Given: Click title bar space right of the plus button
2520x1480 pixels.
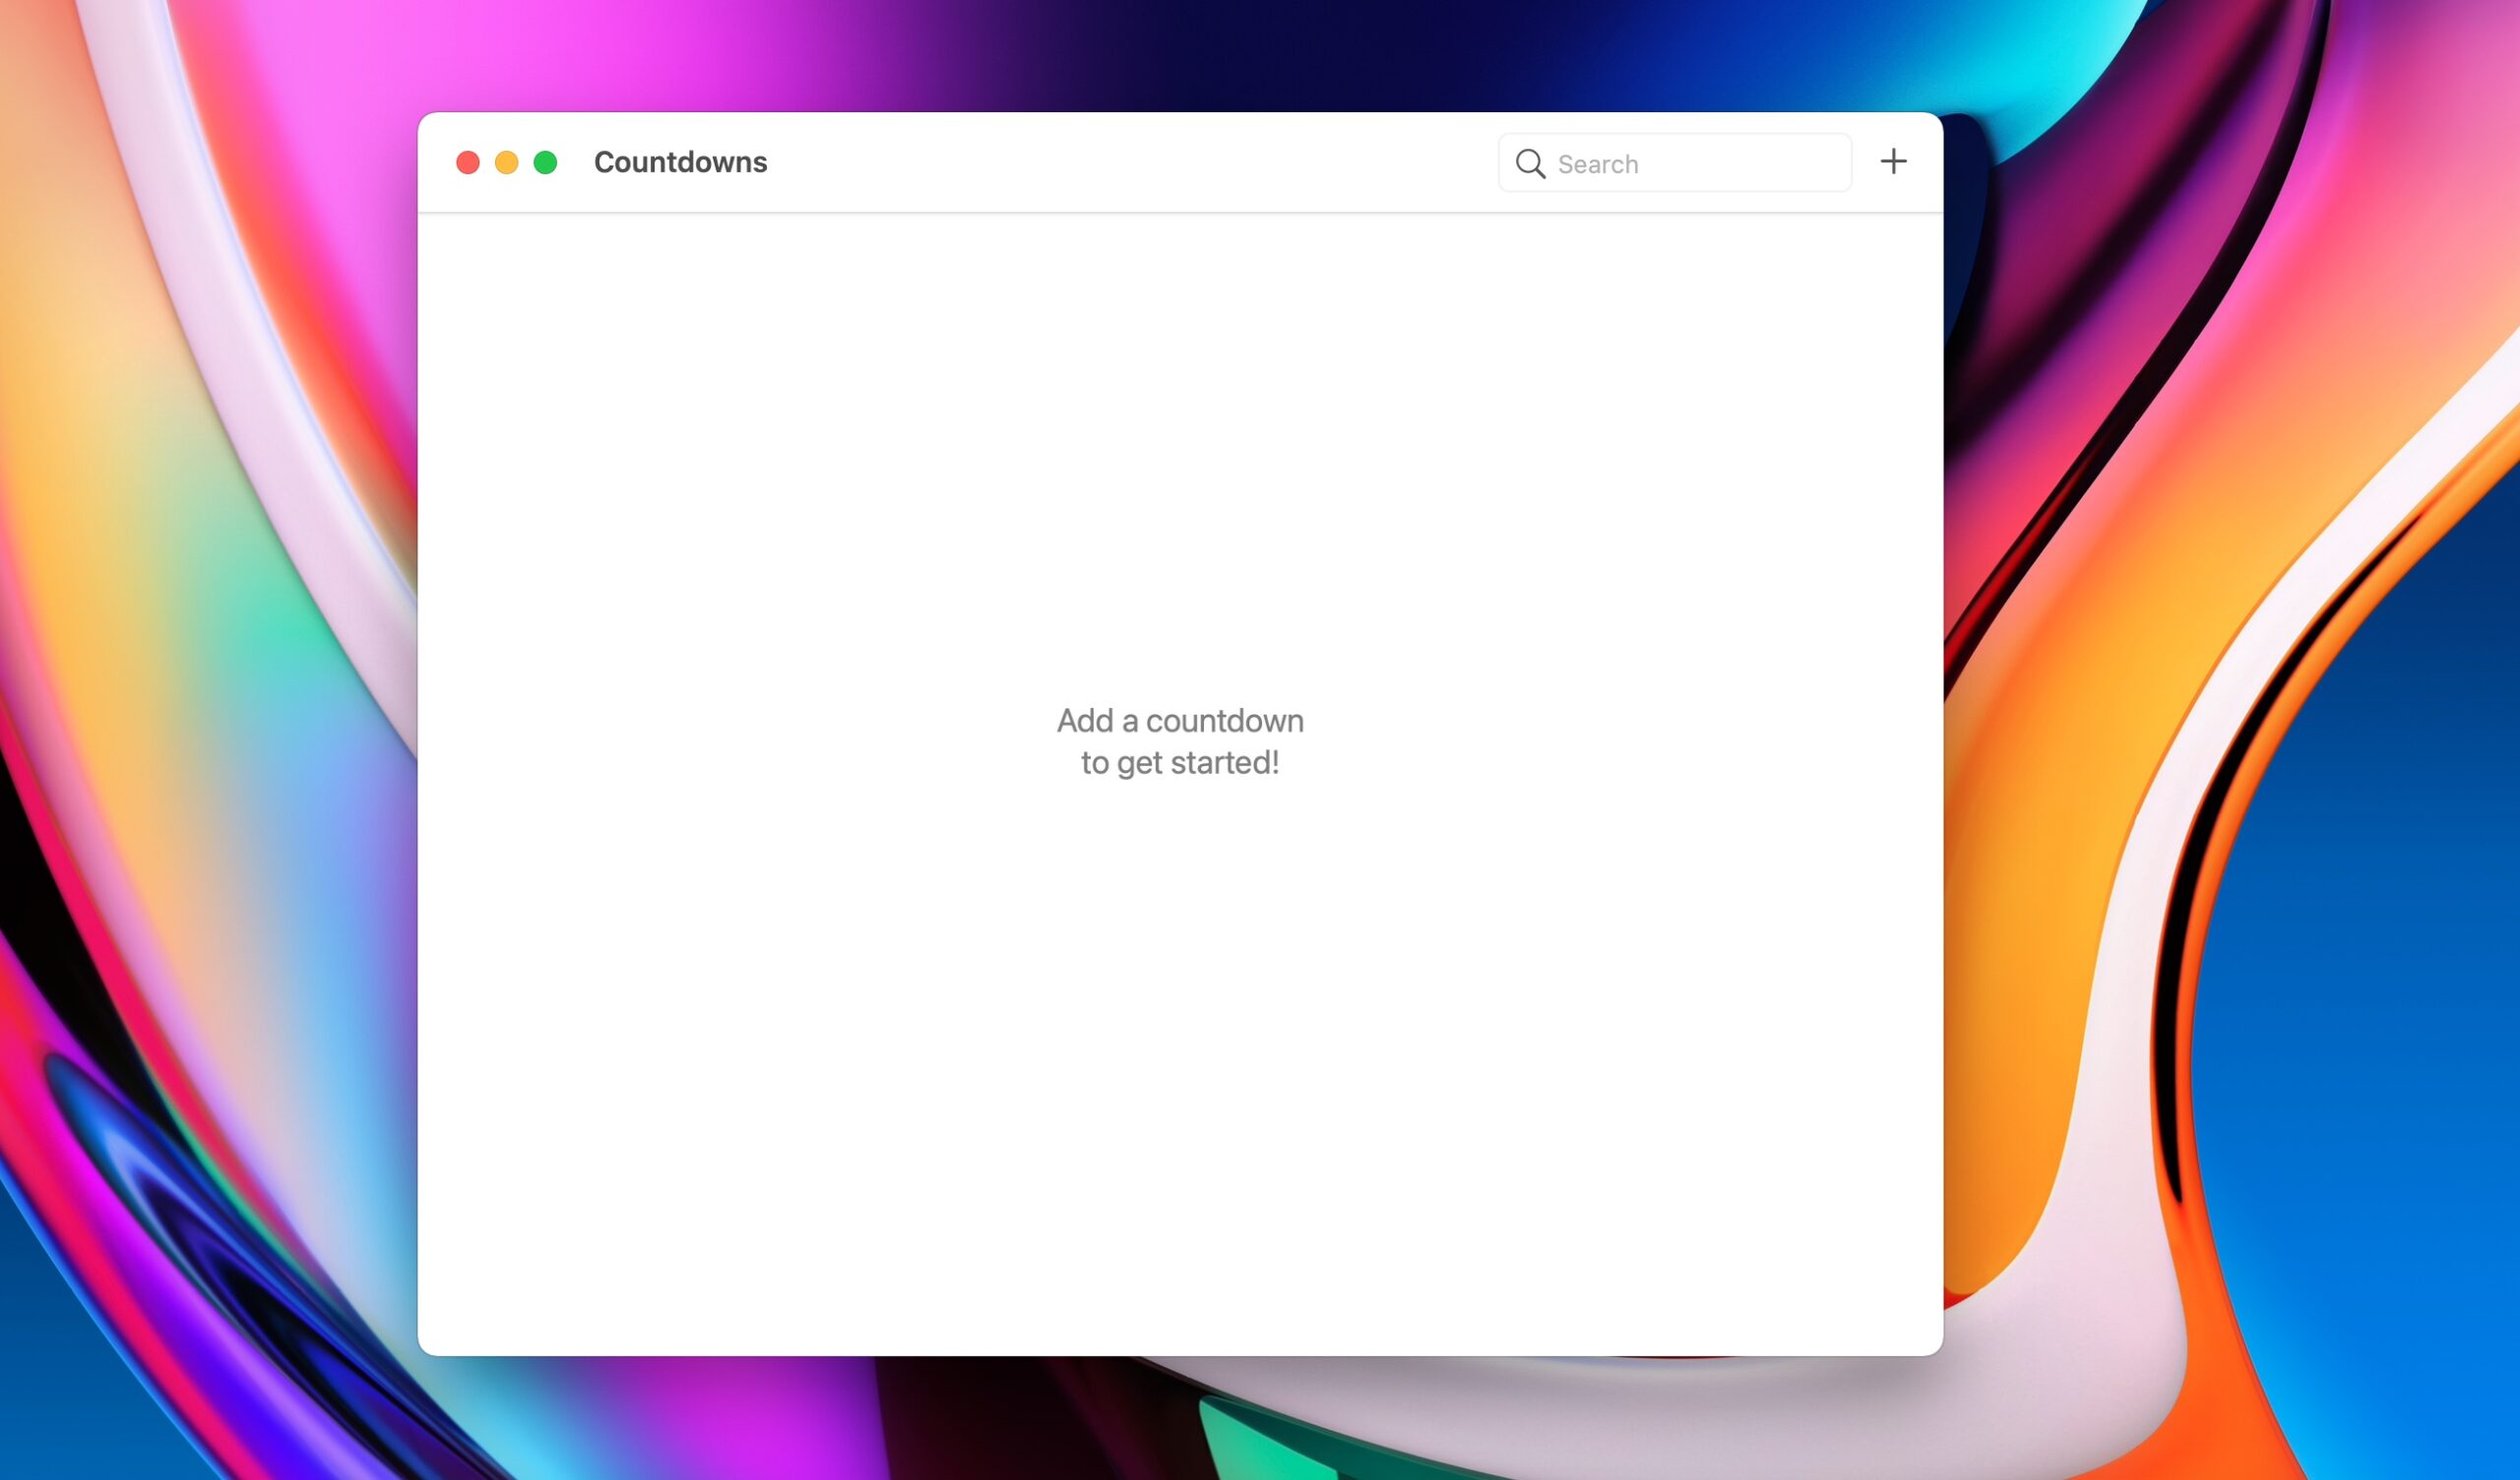Looking at the screenshot, I should tap(1927, 162).
